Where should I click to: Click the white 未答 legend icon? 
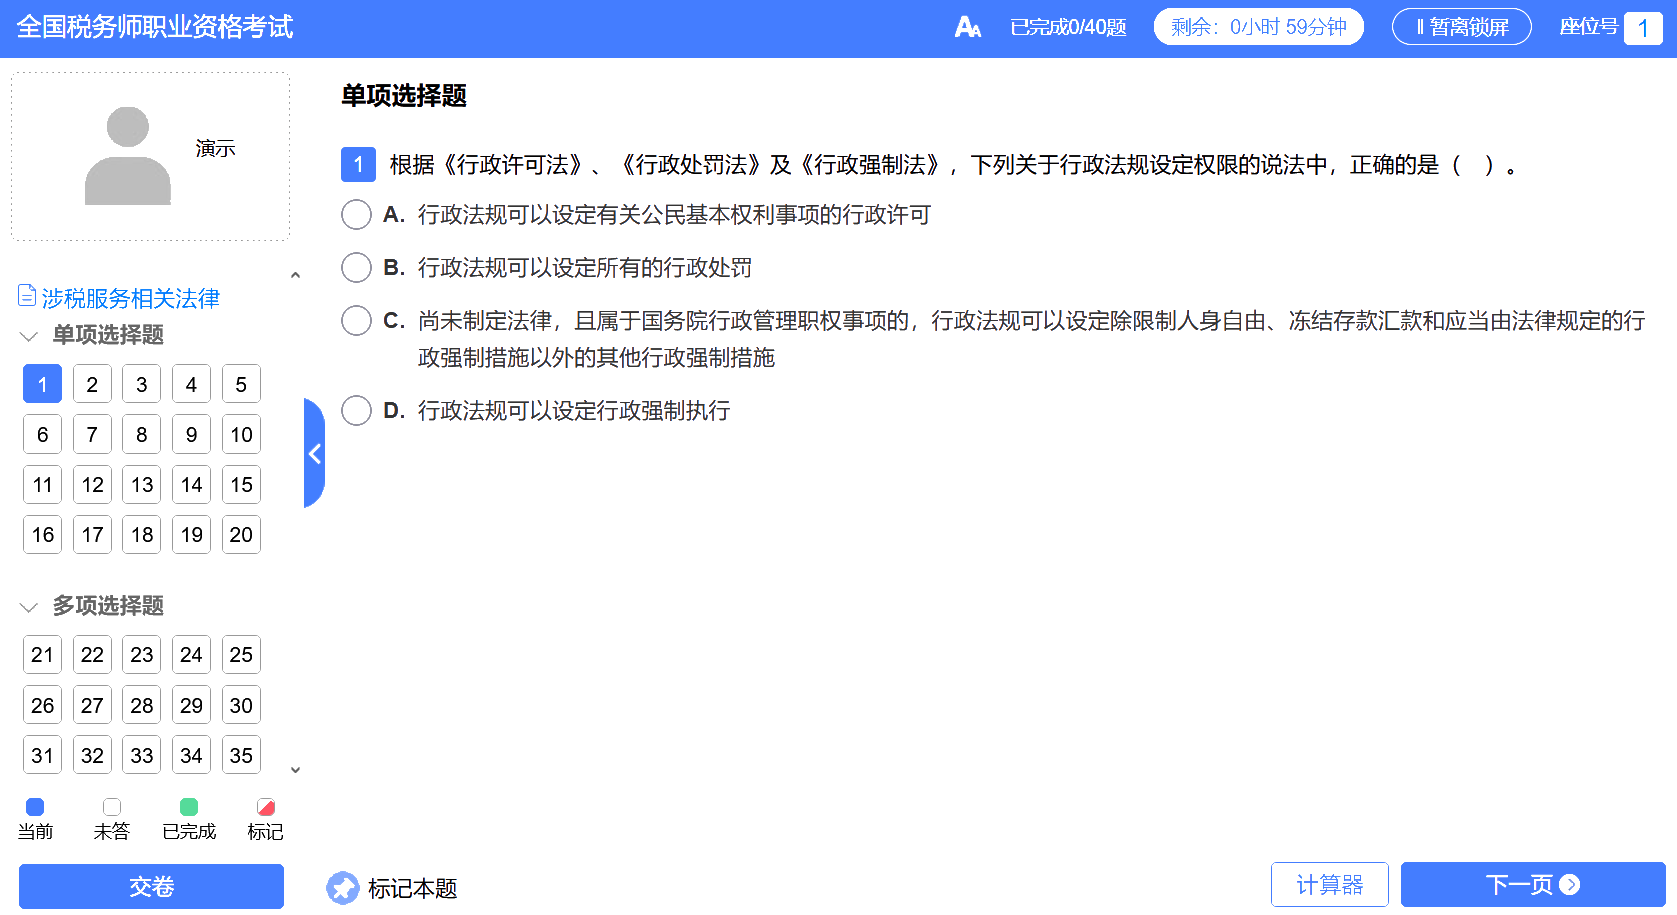tap(112, 807)
